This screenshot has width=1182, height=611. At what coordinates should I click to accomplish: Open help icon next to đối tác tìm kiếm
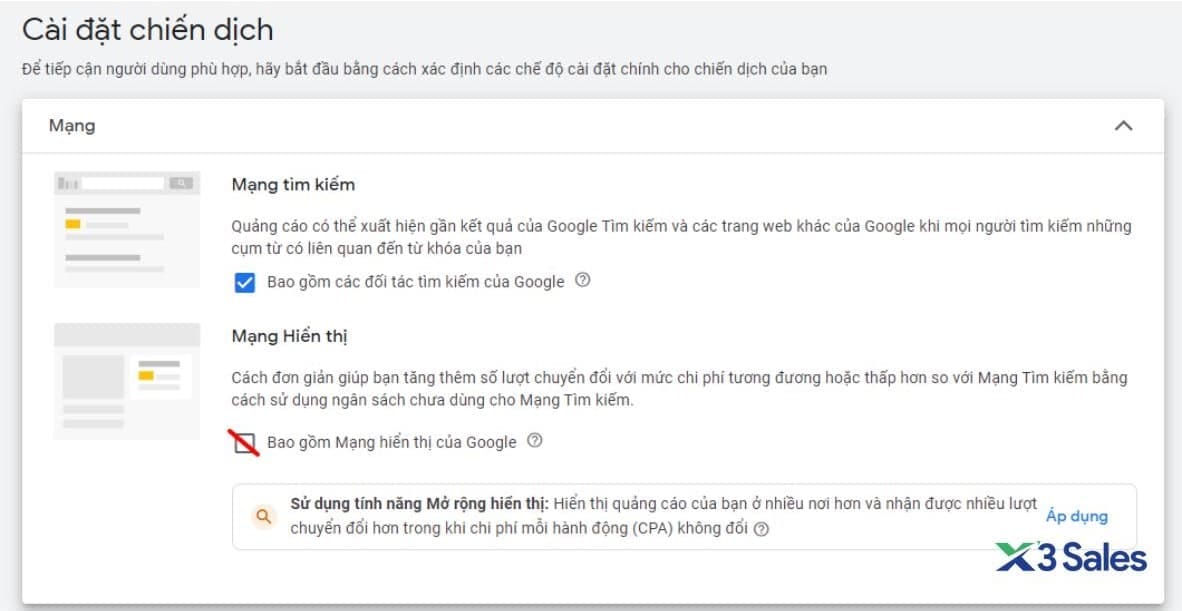(x=583, y=280)
